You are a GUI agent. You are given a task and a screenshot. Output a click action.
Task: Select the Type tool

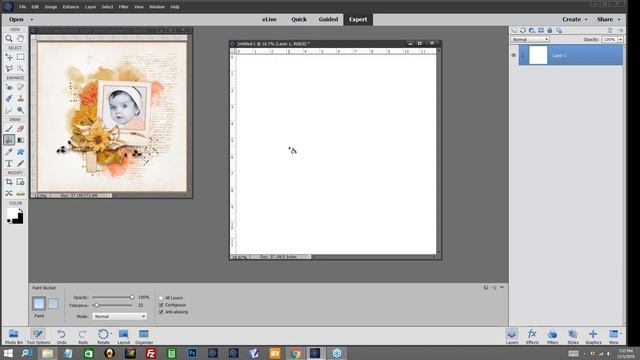tap(9, 163)
